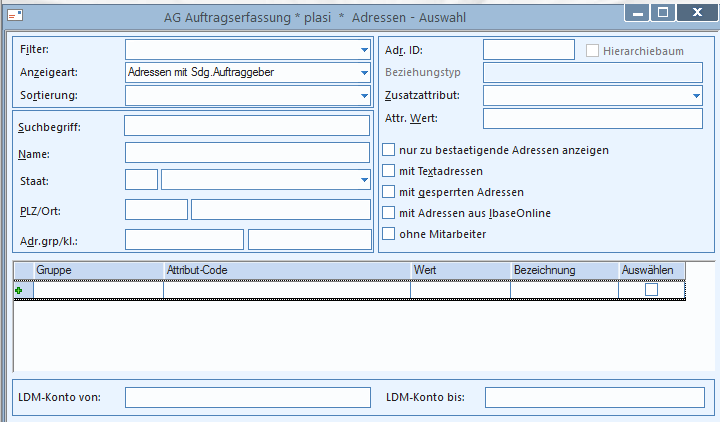Click the empty Gruppe cell in new row
Image resolution: width=720 pixels, height=422 pixels.
point(98,290)
